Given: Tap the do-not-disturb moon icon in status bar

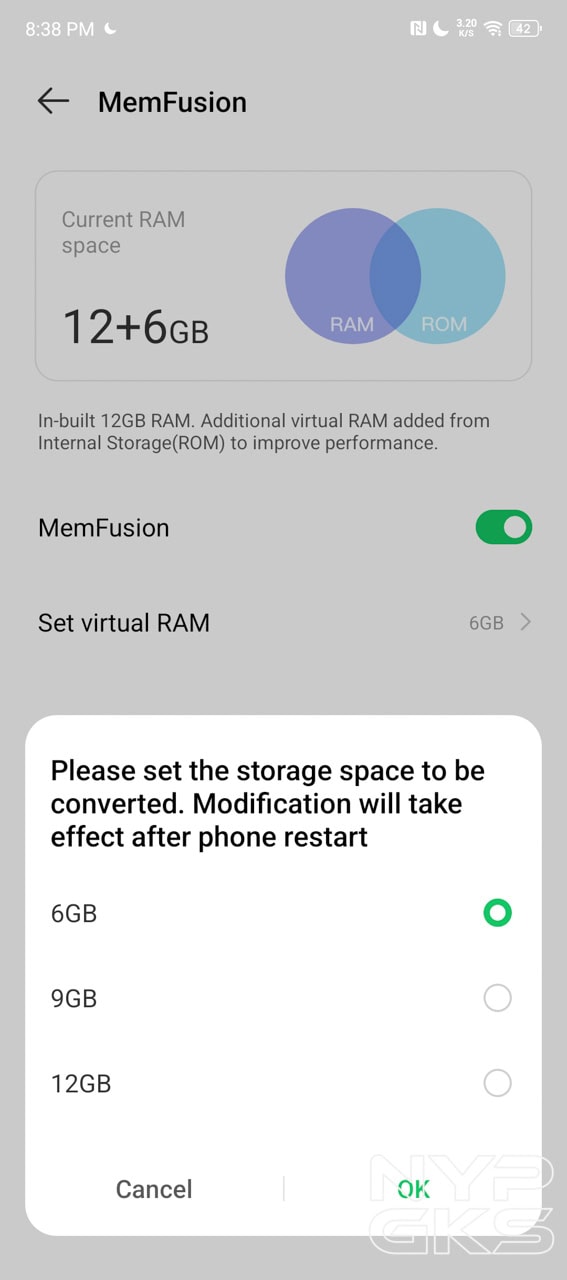Looking at the screenshot, I should (x=441, y=29).
